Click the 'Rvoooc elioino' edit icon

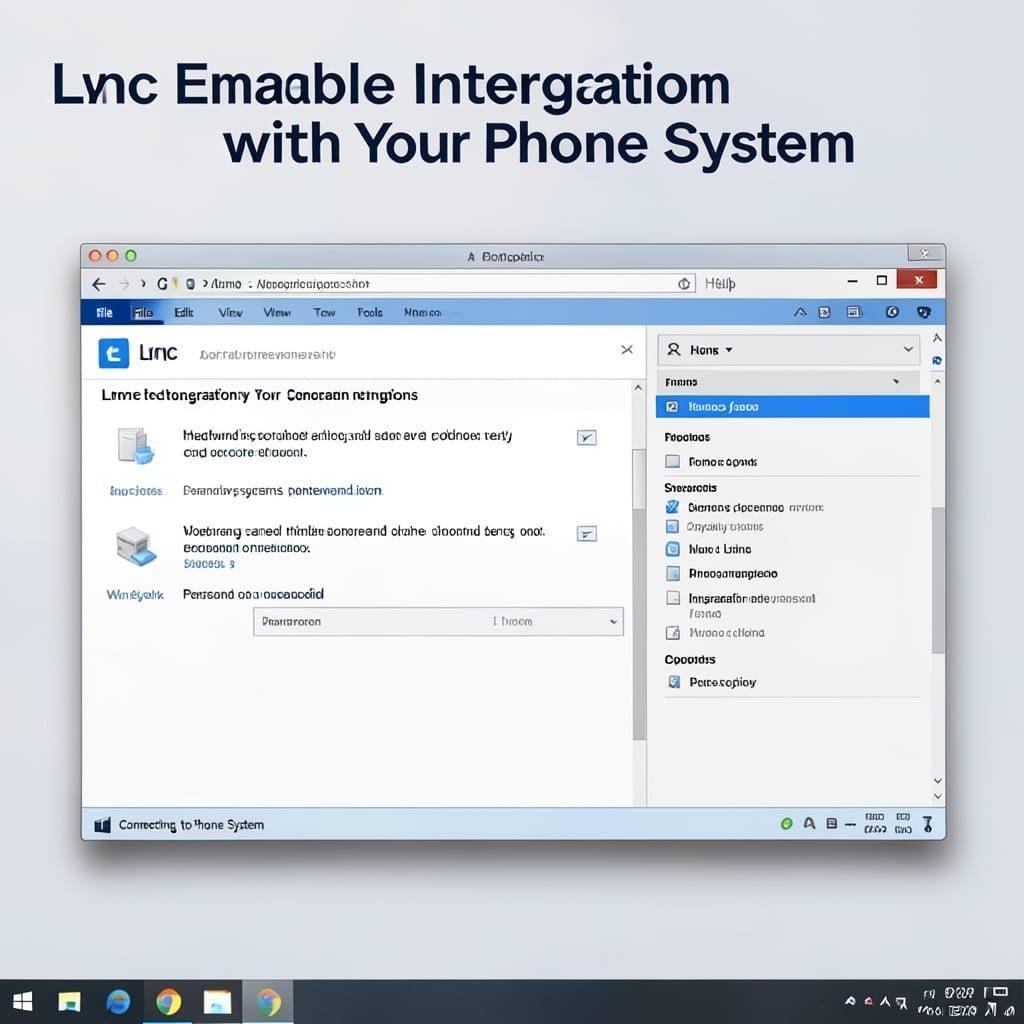coord(672,632)
